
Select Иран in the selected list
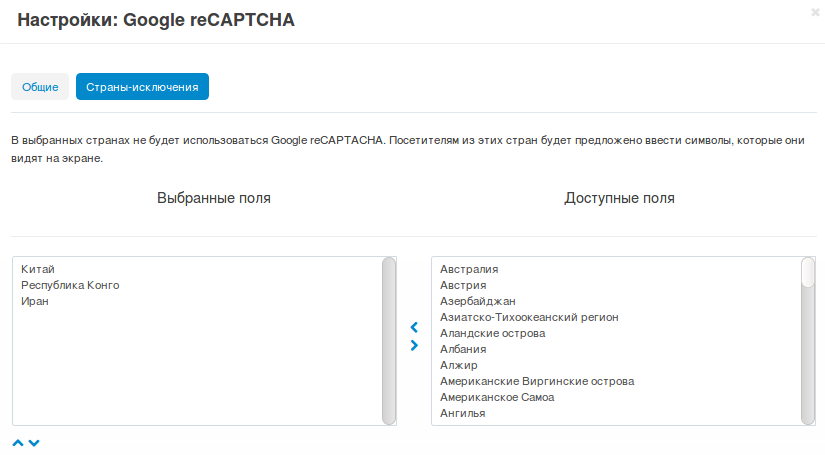35,301
